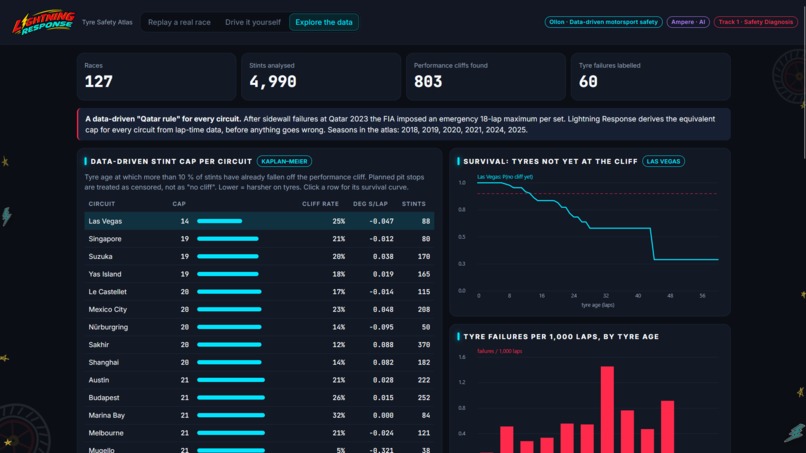Select the Shanghai circuit row
Image resolution: width=806 pixels, height=453 pixels.
[x=259, y=362]
